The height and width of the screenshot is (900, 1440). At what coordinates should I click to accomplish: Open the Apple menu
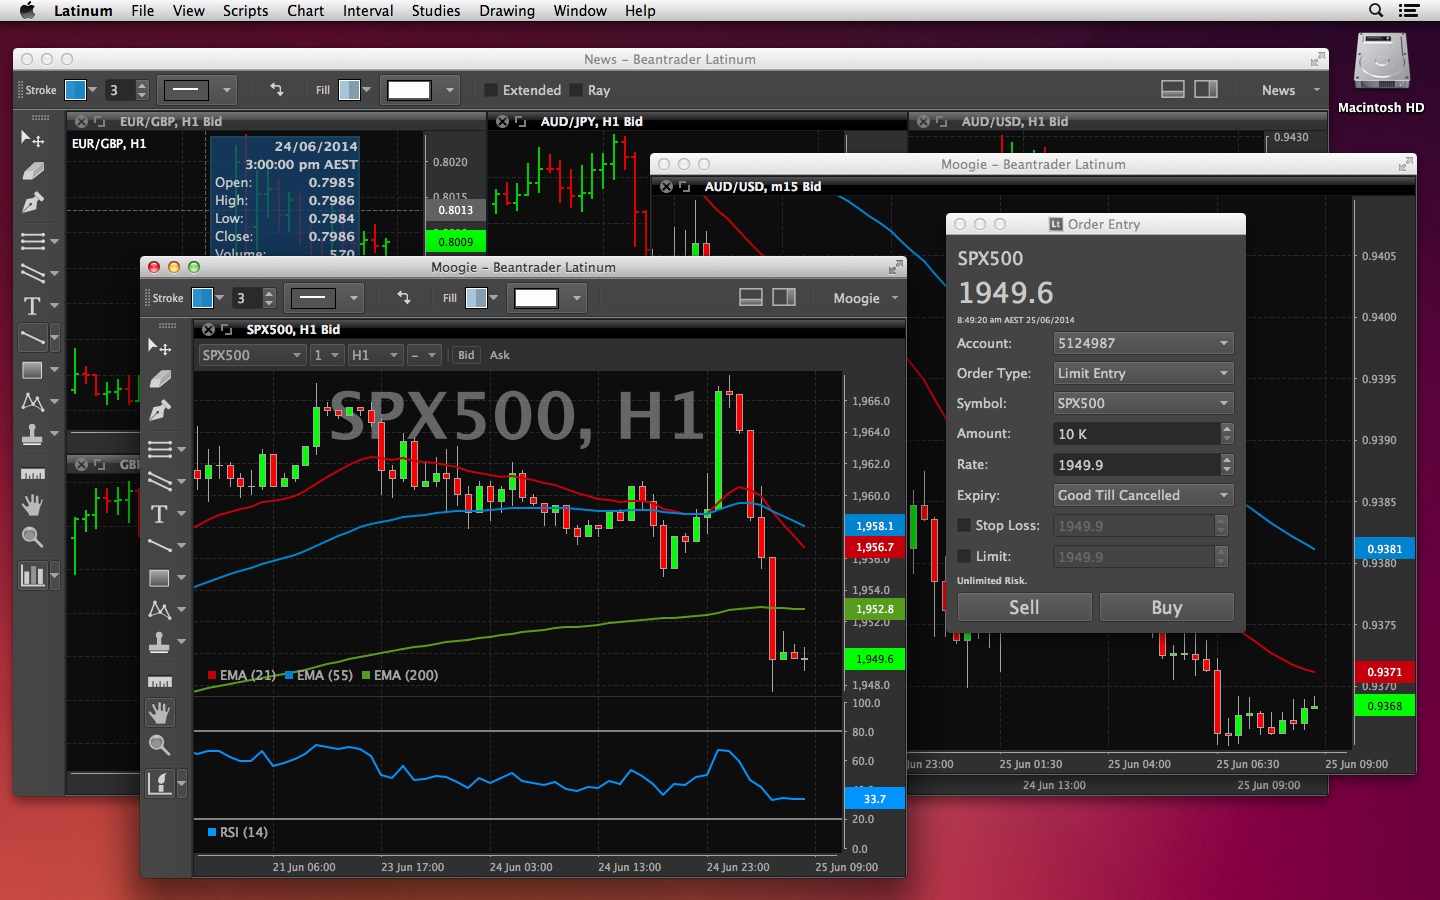[27, 10]
